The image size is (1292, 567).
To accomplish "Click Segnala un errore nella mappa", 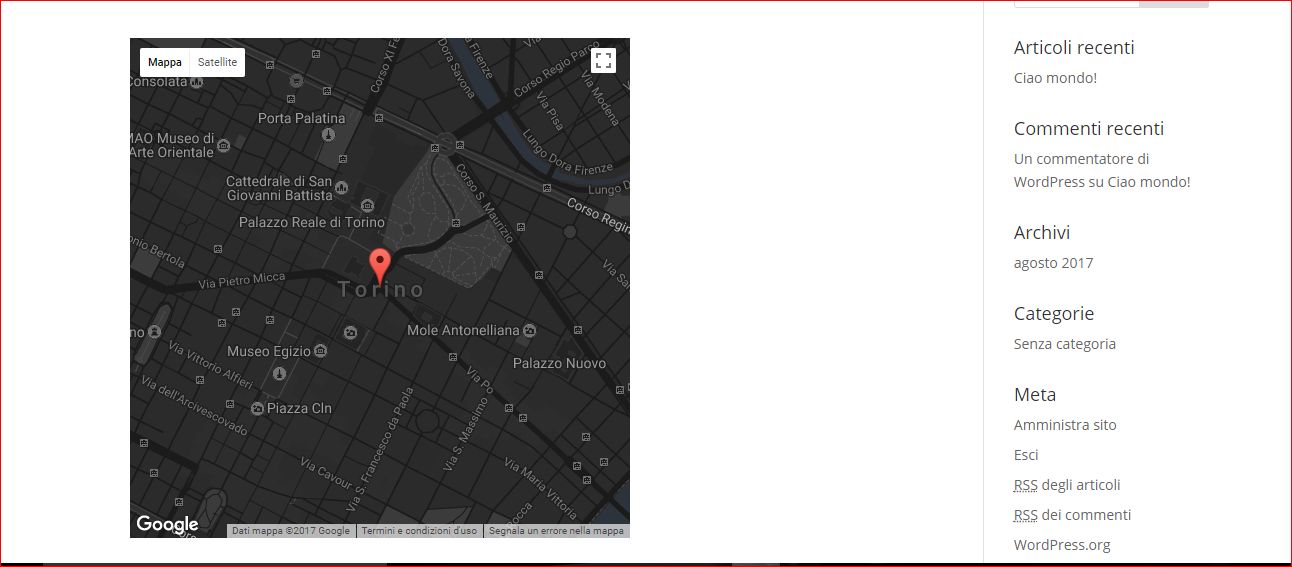I will [556, 531].
